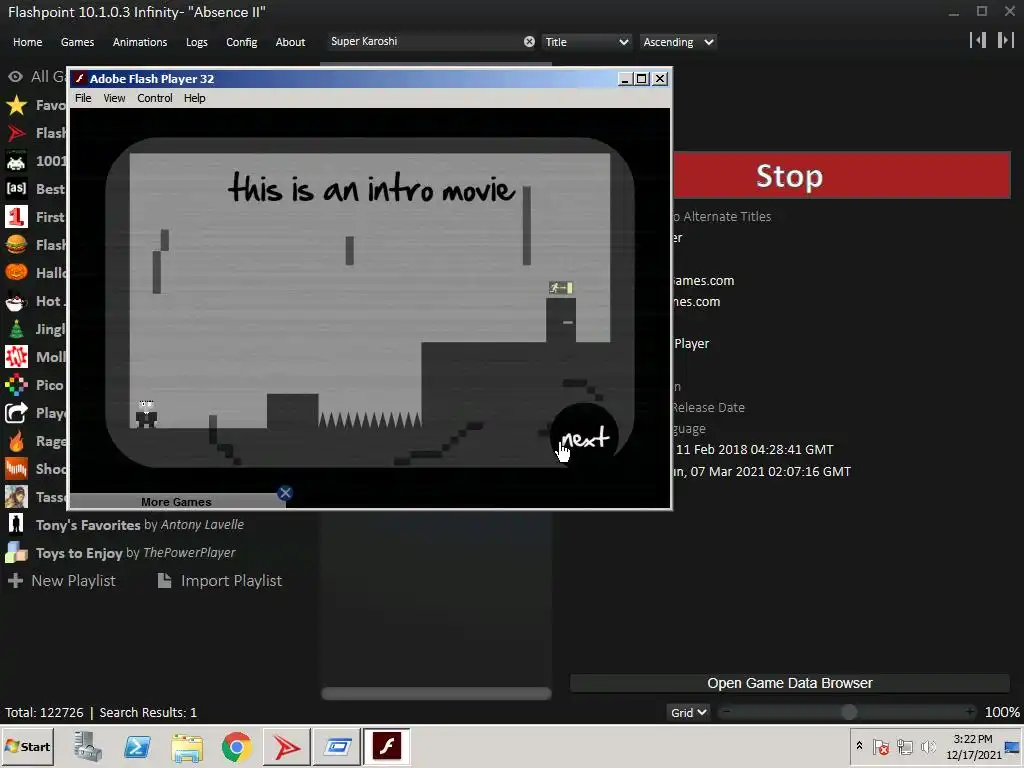
Task: Create a New Playlist
Action: 62,581
